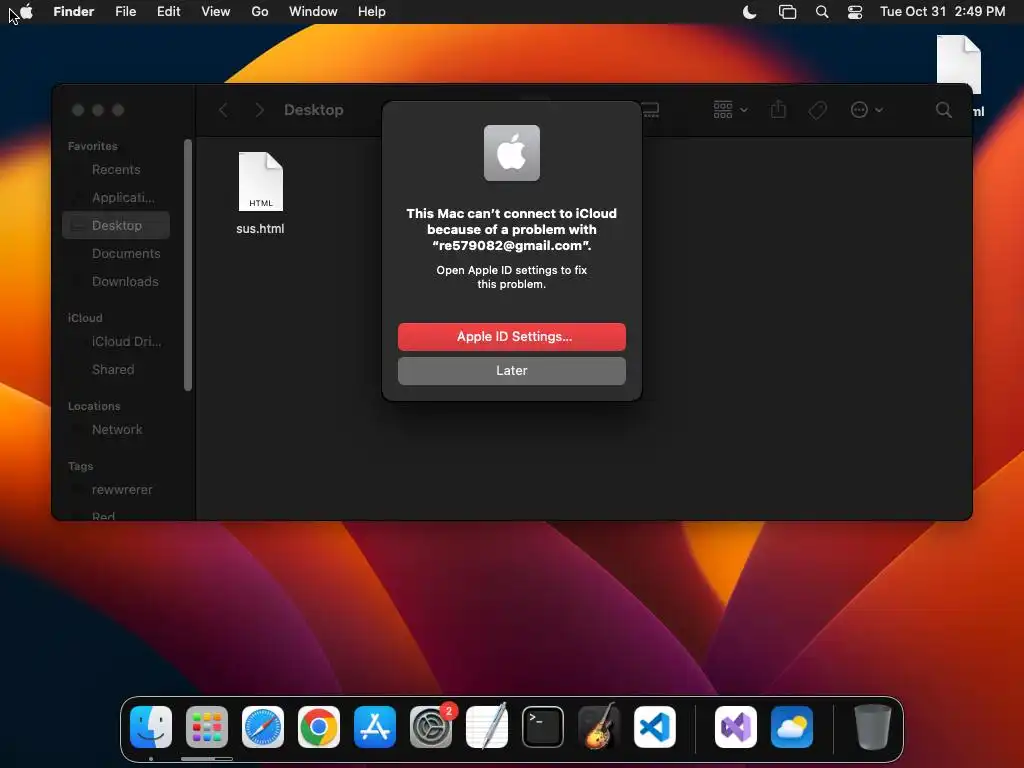
Task: Select Recents in Finder sidebar
Action: pyautogui.click(x=116, y=170)
